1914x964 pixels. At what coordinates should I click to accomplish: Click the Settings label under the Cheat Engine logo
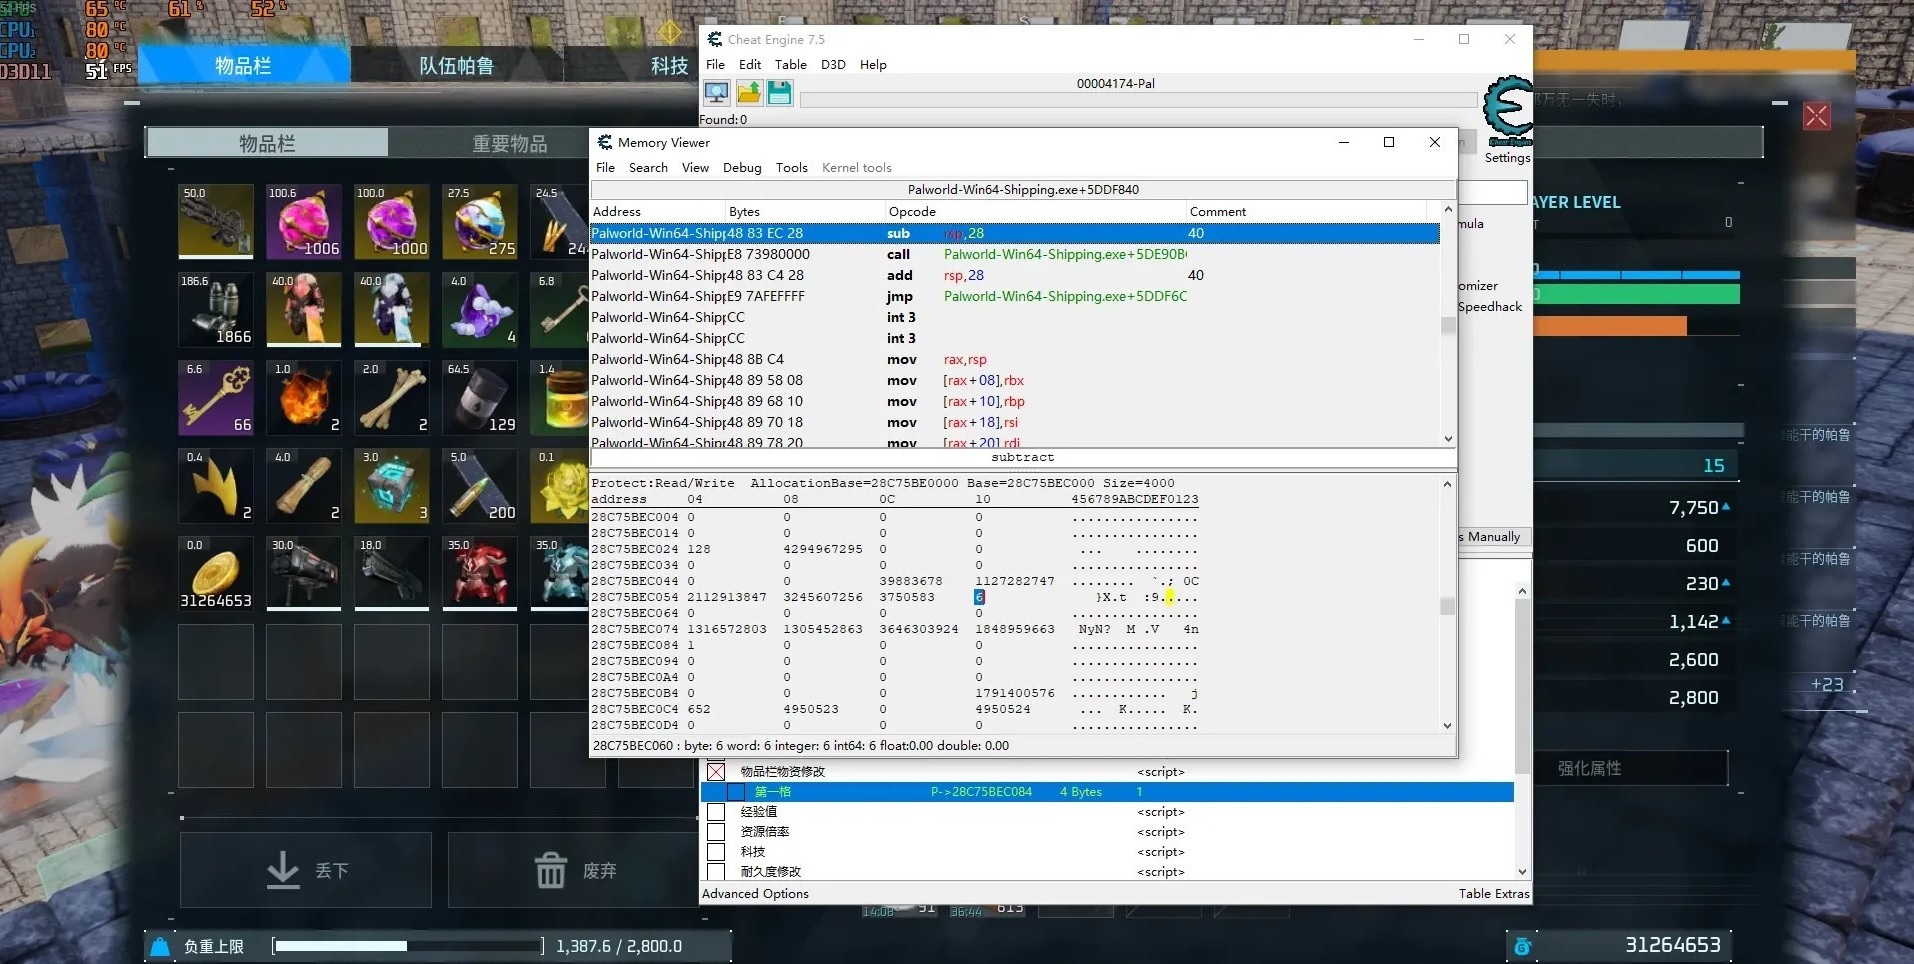[1507, 158]
